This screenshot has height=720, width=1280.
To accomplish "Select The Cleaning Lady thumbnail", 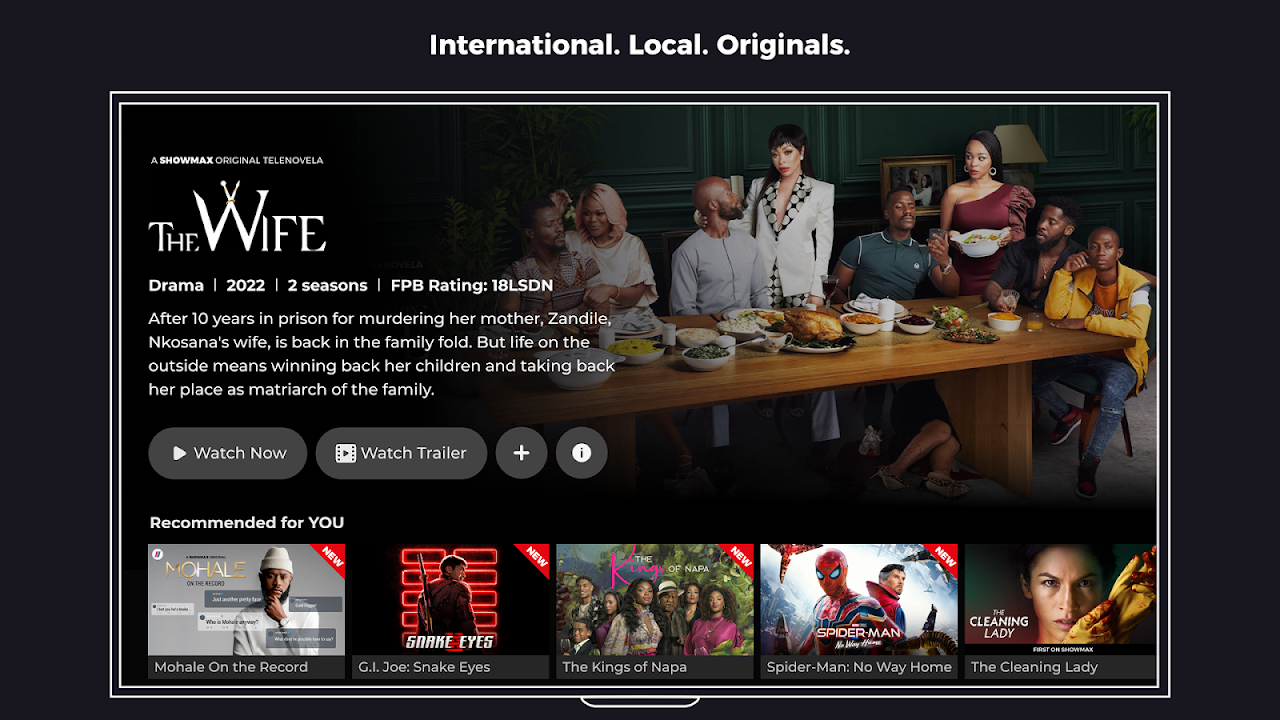I will [x=1060, y=611].
